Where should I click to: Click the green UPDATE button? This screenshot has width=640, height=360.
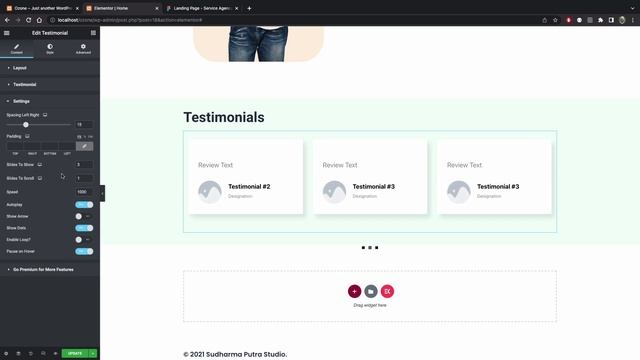coord(75,353)
